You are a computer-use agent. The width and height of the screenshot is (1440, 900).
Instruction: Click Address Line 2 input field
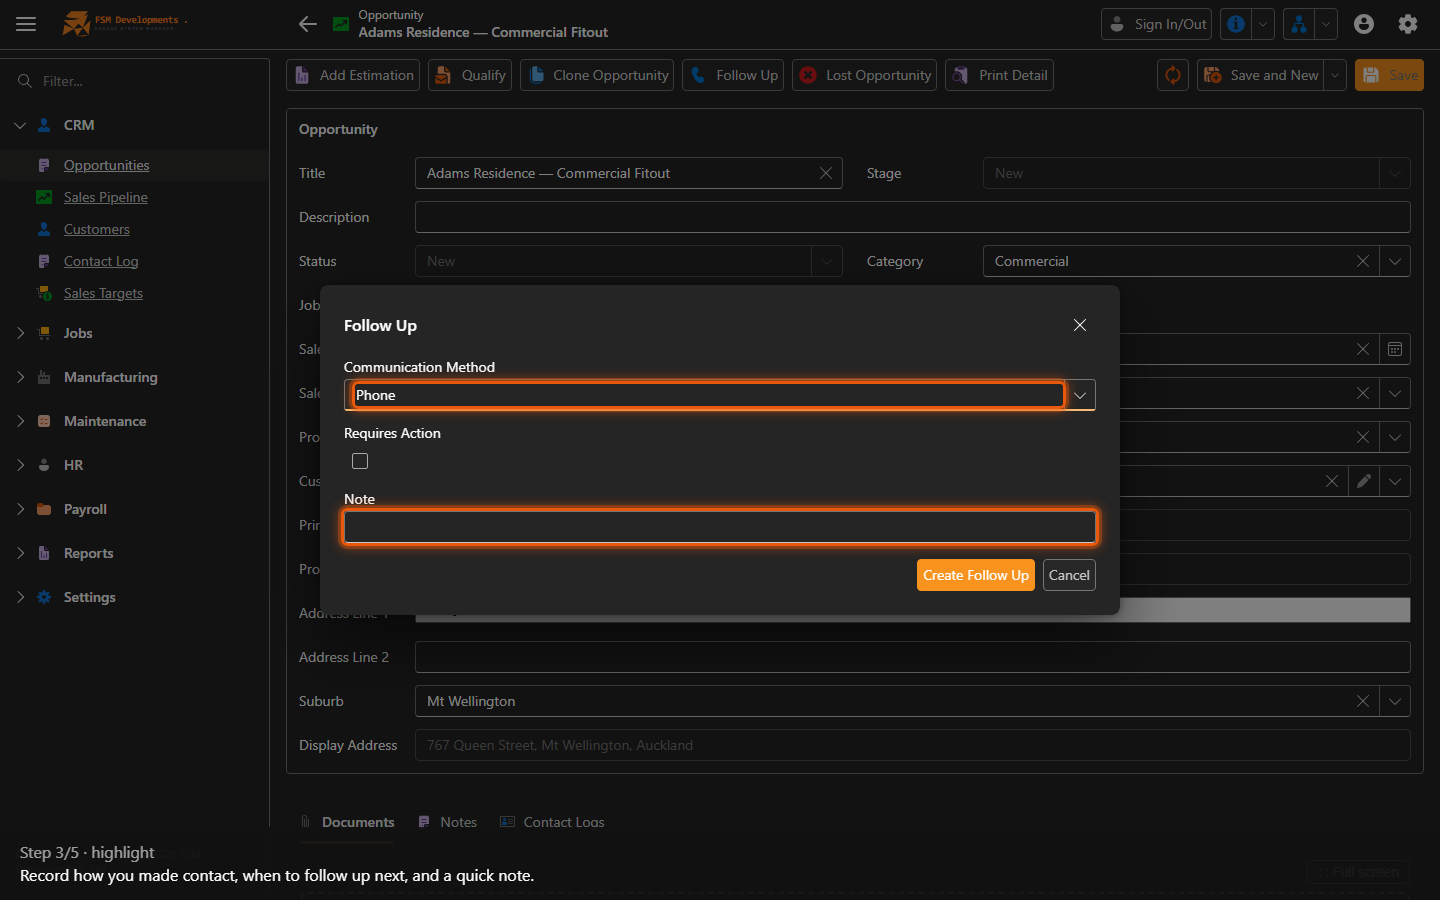point(912,657)
